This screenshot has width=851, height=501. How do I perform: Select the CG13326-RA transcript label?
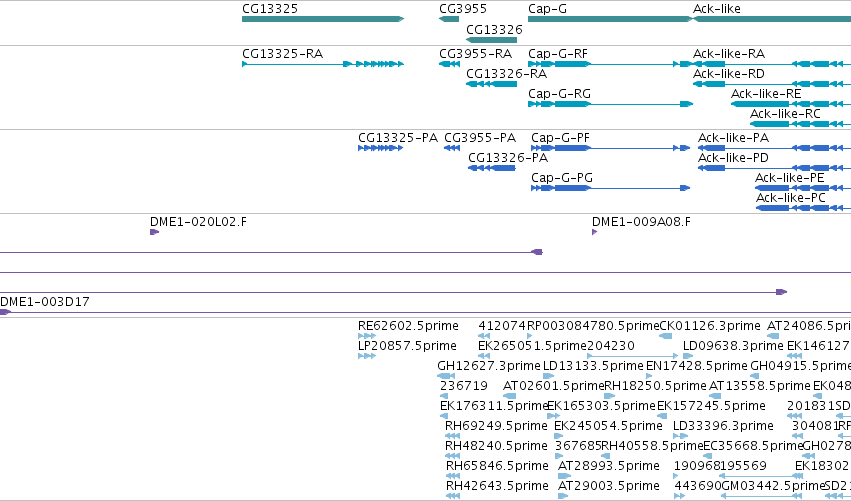pyautogui.click(x=506, y=74)
